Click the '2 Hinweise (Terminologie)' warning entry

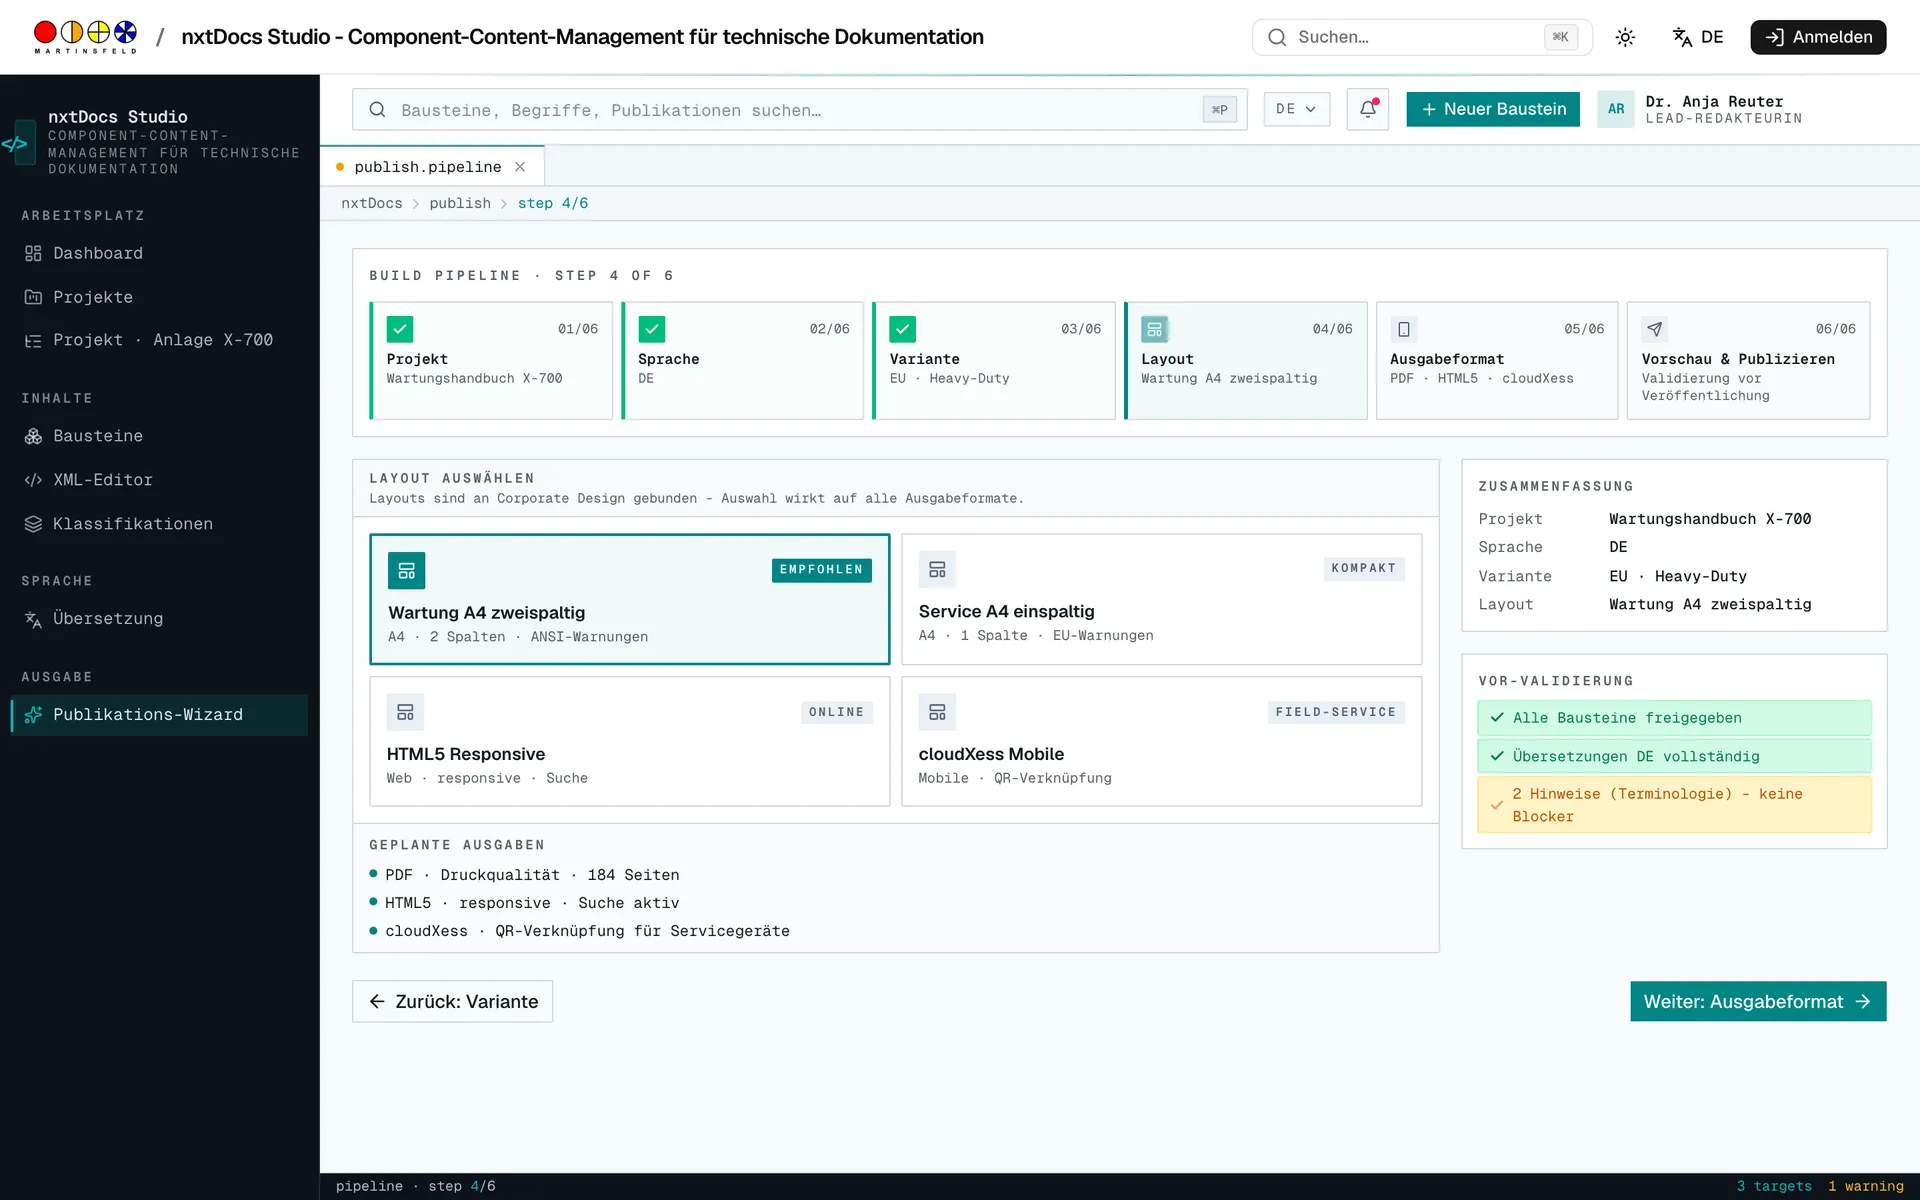point(1674,805)
